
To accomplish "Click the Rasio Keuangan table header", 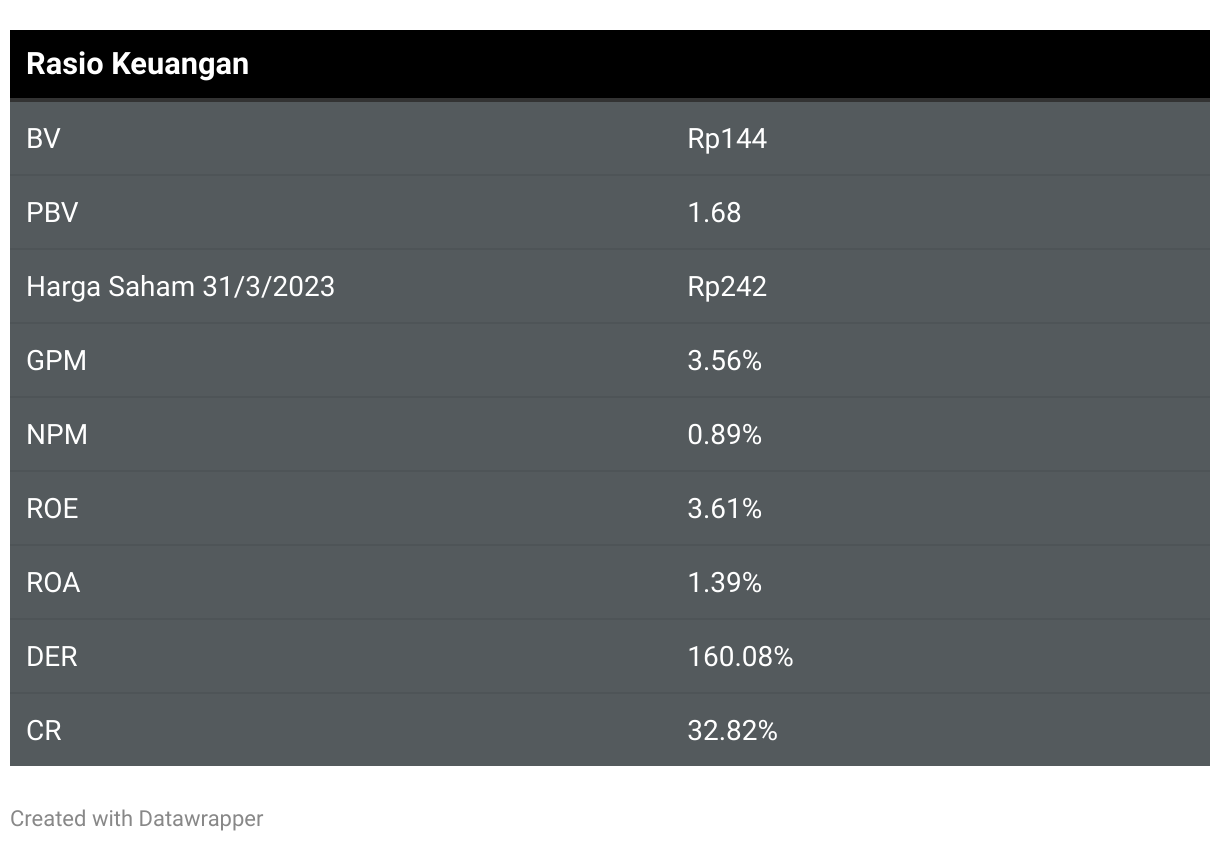I will 137,64.
